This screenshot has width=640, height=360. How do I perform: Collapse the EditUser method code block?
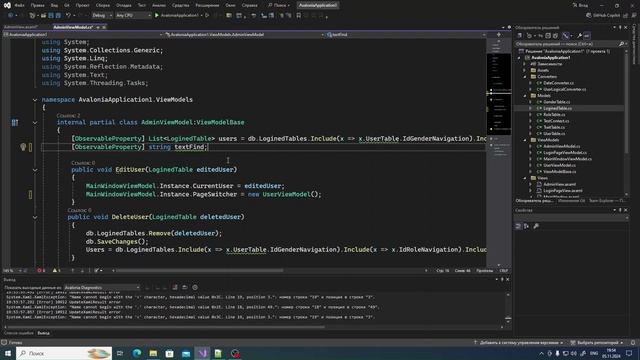35,170
